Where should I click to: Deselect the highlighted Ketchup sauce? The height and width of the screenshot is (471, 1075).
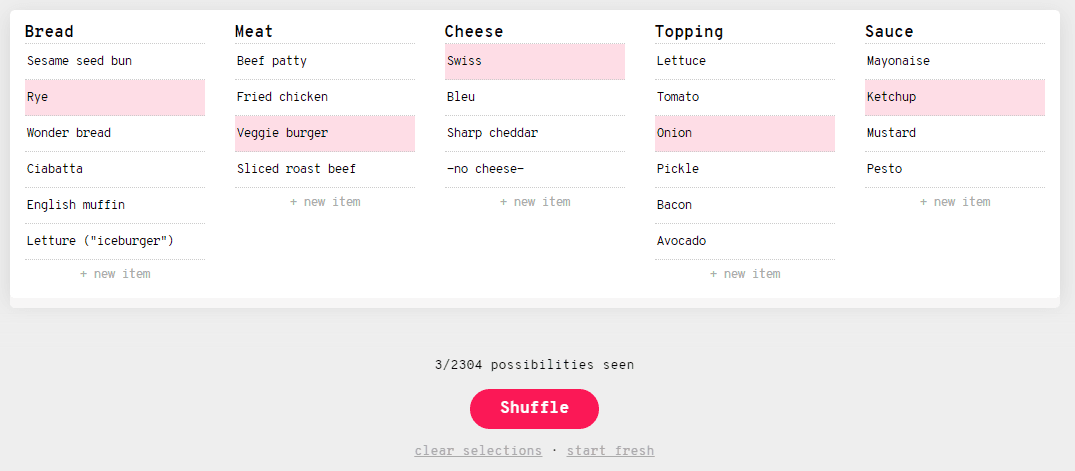tap(955, 97)
